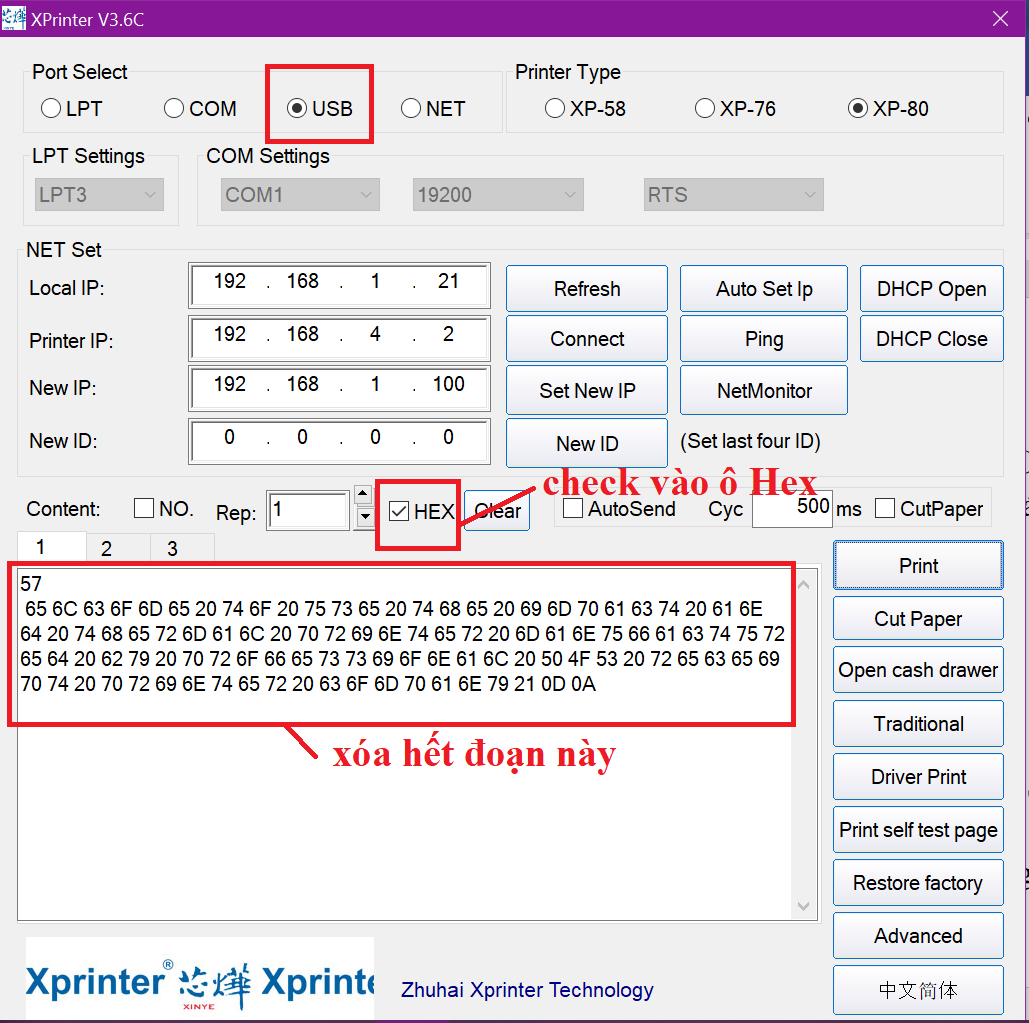This screenshot has height=1023, width=1029.
Task: Click the Refresh button
Action: click(x=587, y=289)
